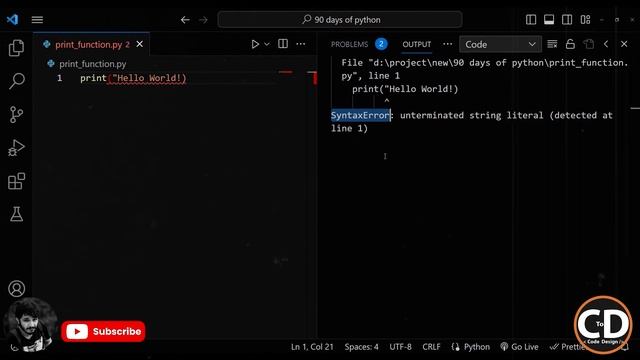Run the Python file with play button
The image size is (640, 360).
pyautogui.click(x=255, y=44)
